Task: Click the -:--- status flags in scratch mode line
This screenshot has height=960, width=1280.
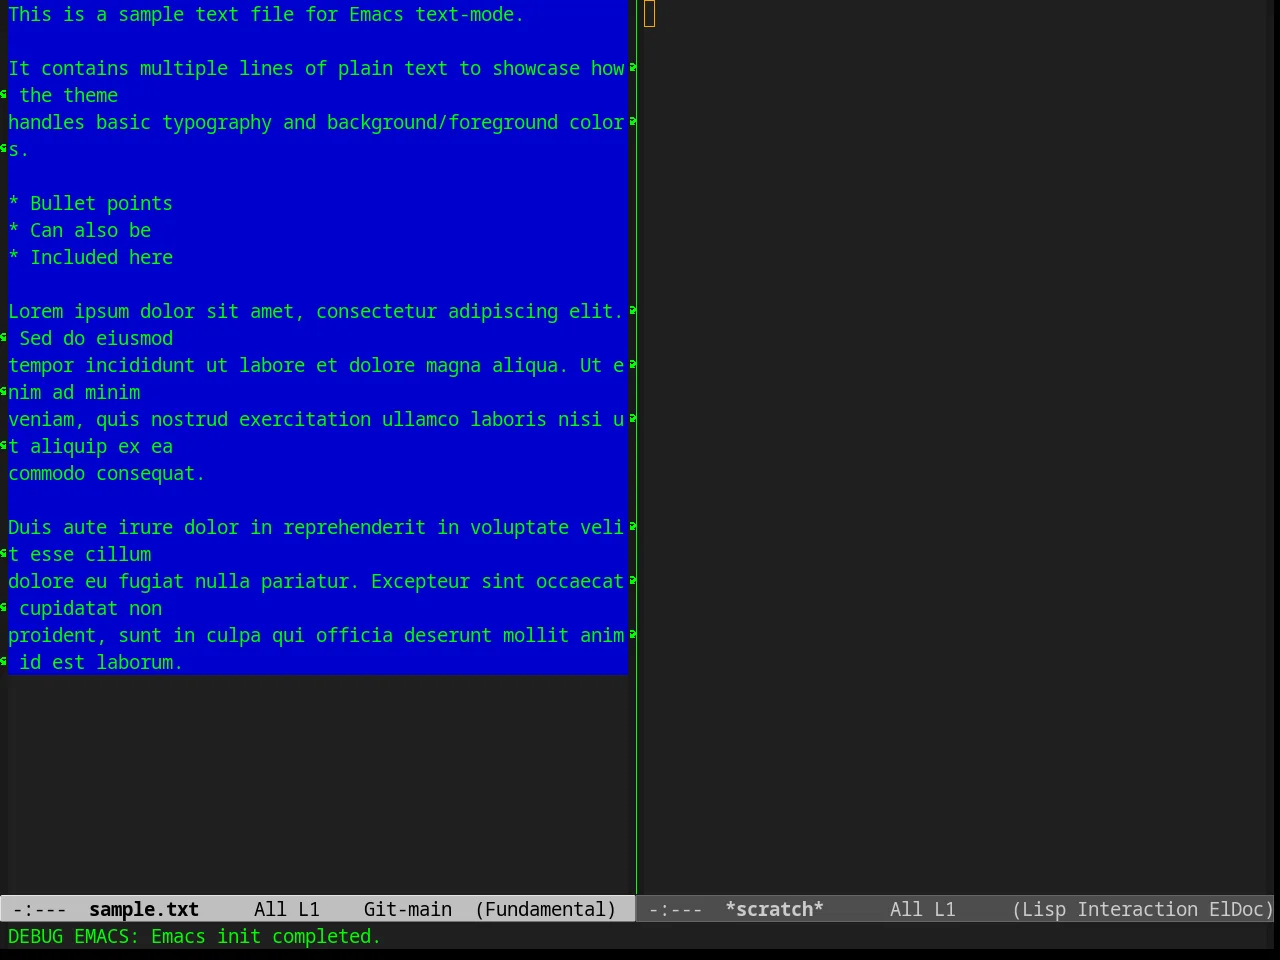Action: [676, 909]
